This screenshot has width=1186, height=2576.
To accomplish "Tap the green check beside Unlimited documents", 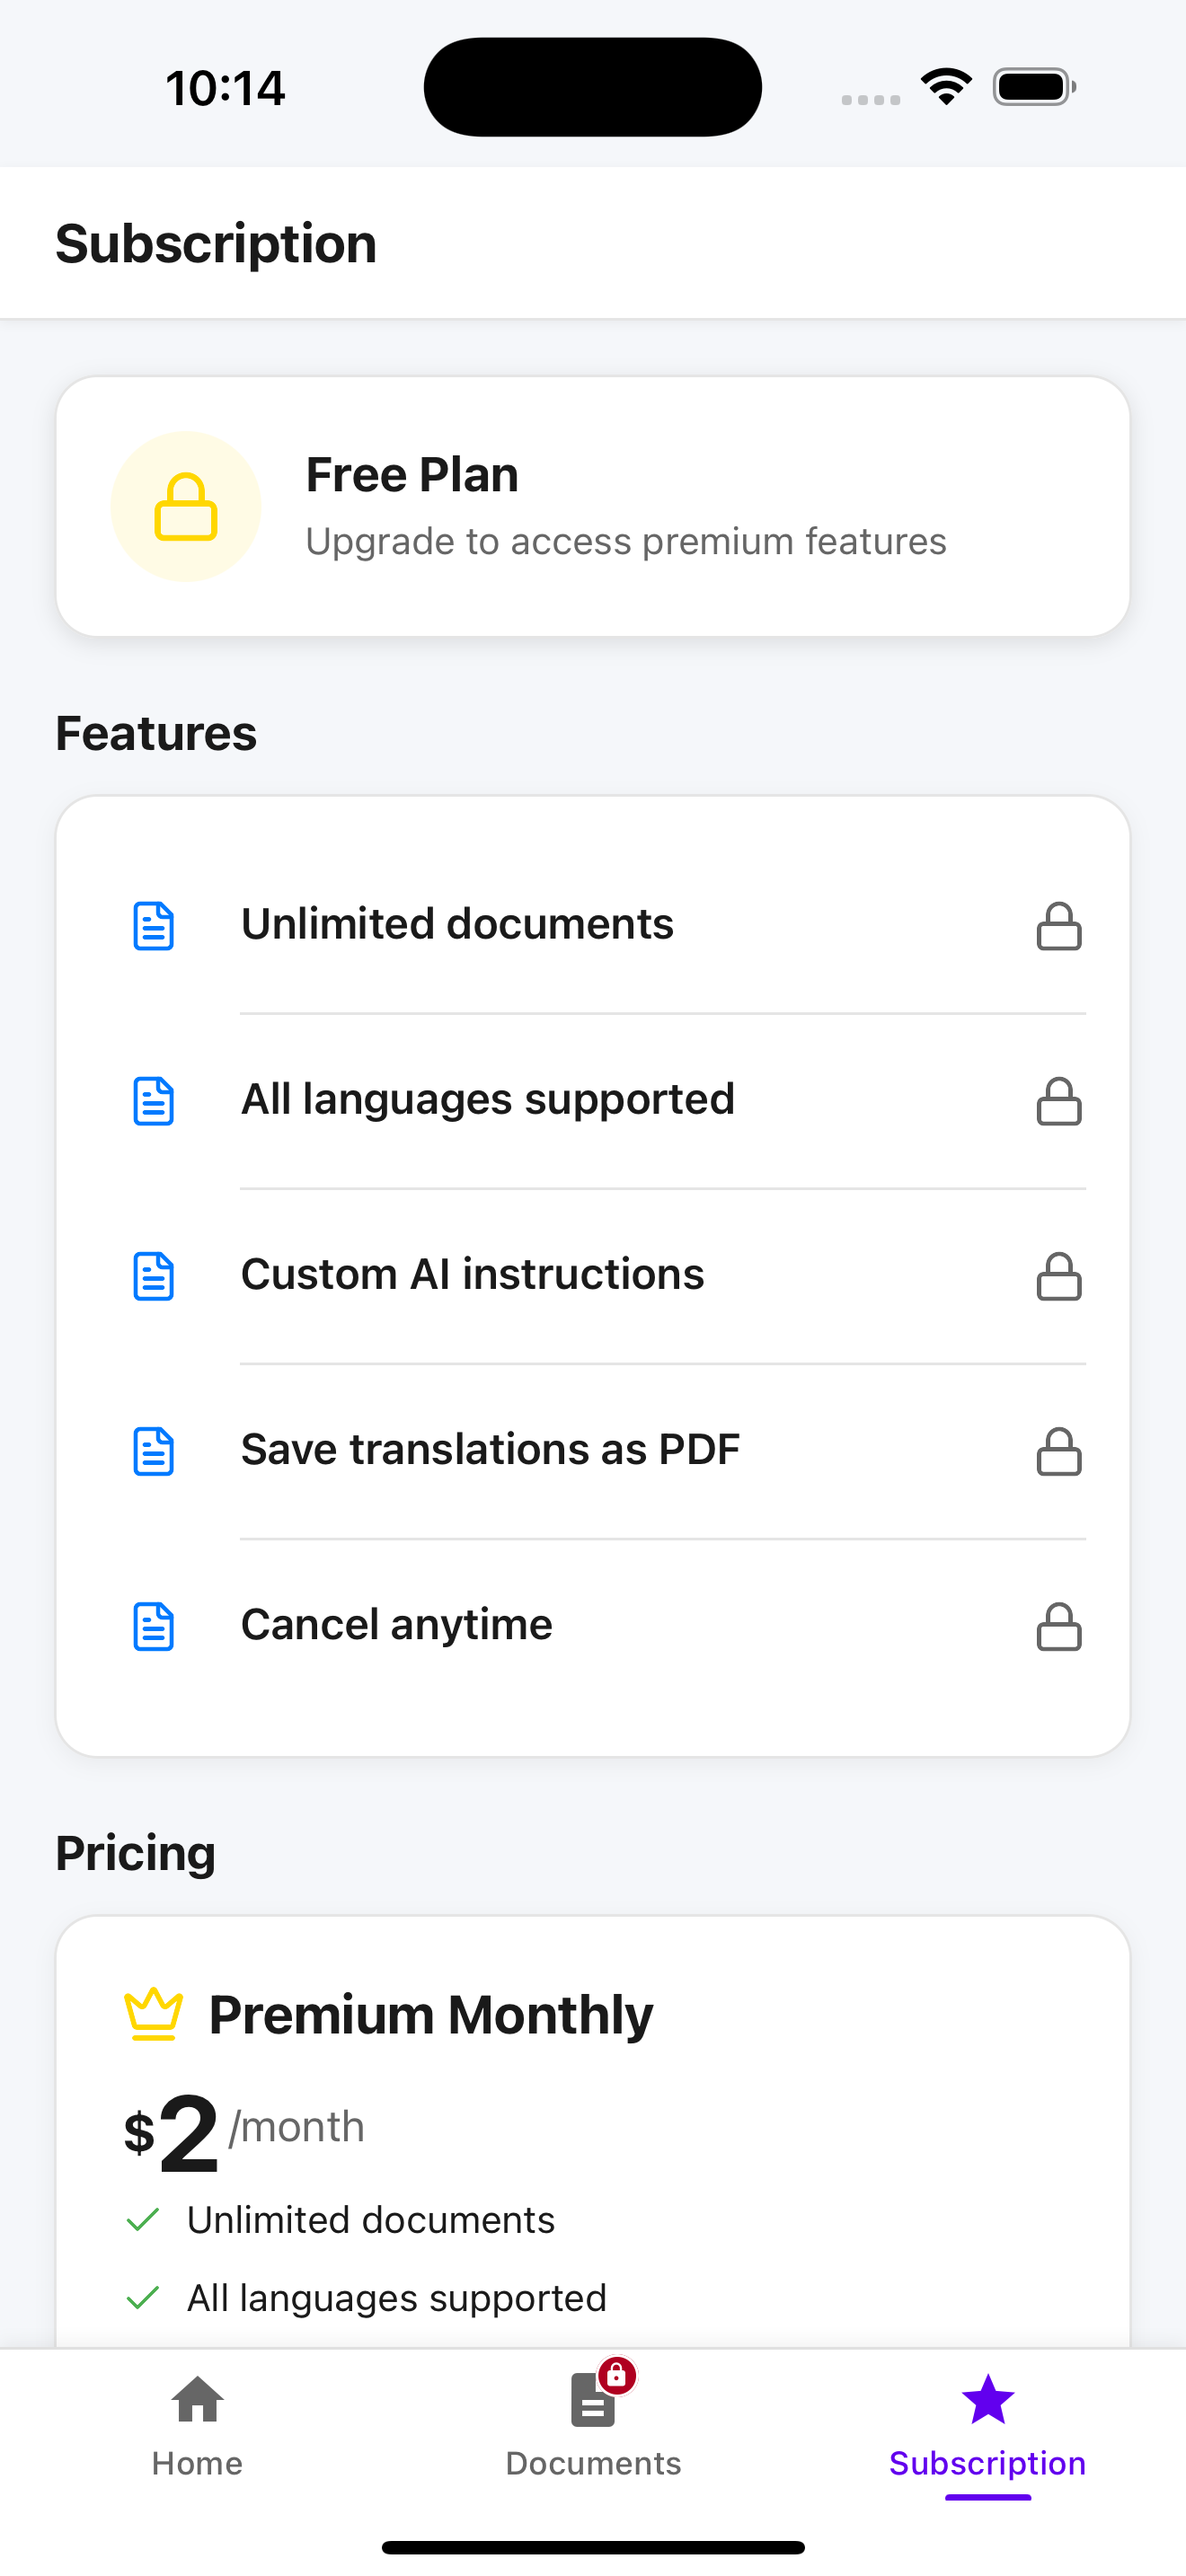I will tap(143, 2219).
